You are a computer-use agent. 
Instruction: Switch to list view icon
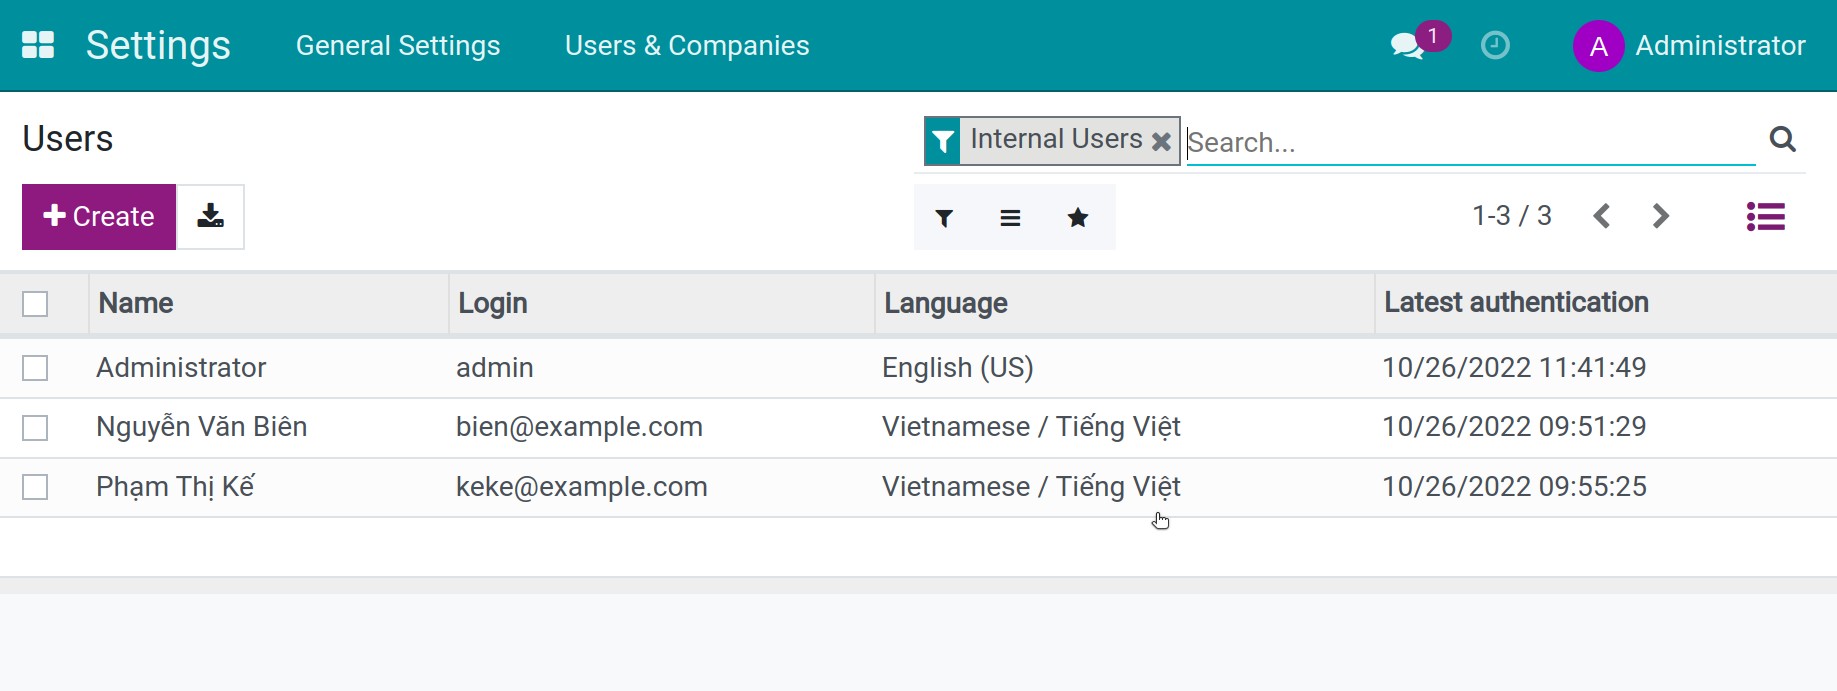pos(1765,217)
